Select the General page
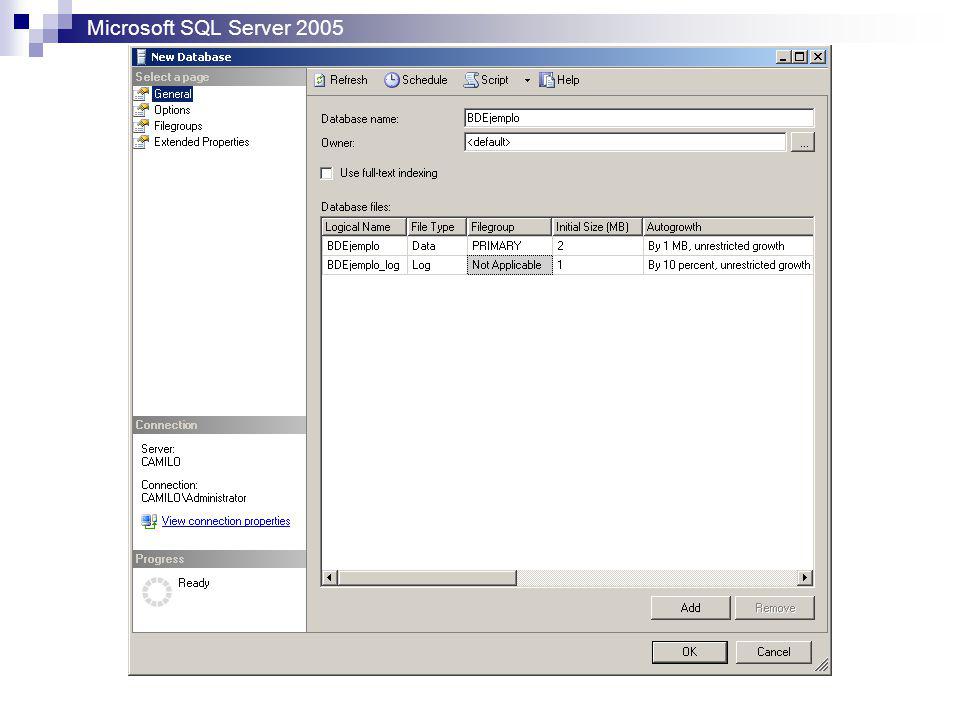Viewport: 960px width, 720px height. coord(173,94)
